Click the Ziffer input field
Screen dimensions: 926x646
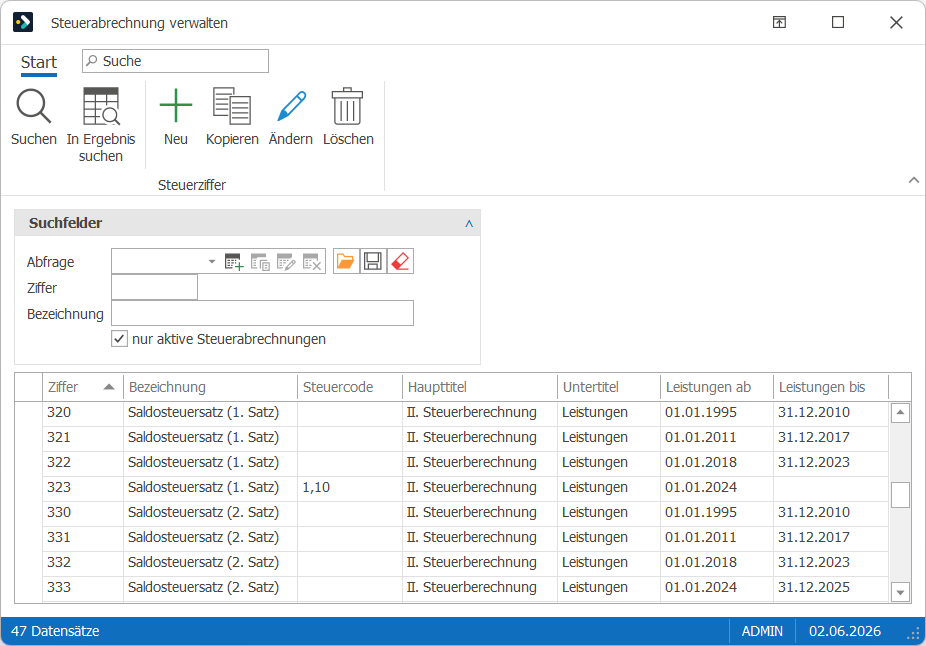pyautogui.click(x=155, y=288)
